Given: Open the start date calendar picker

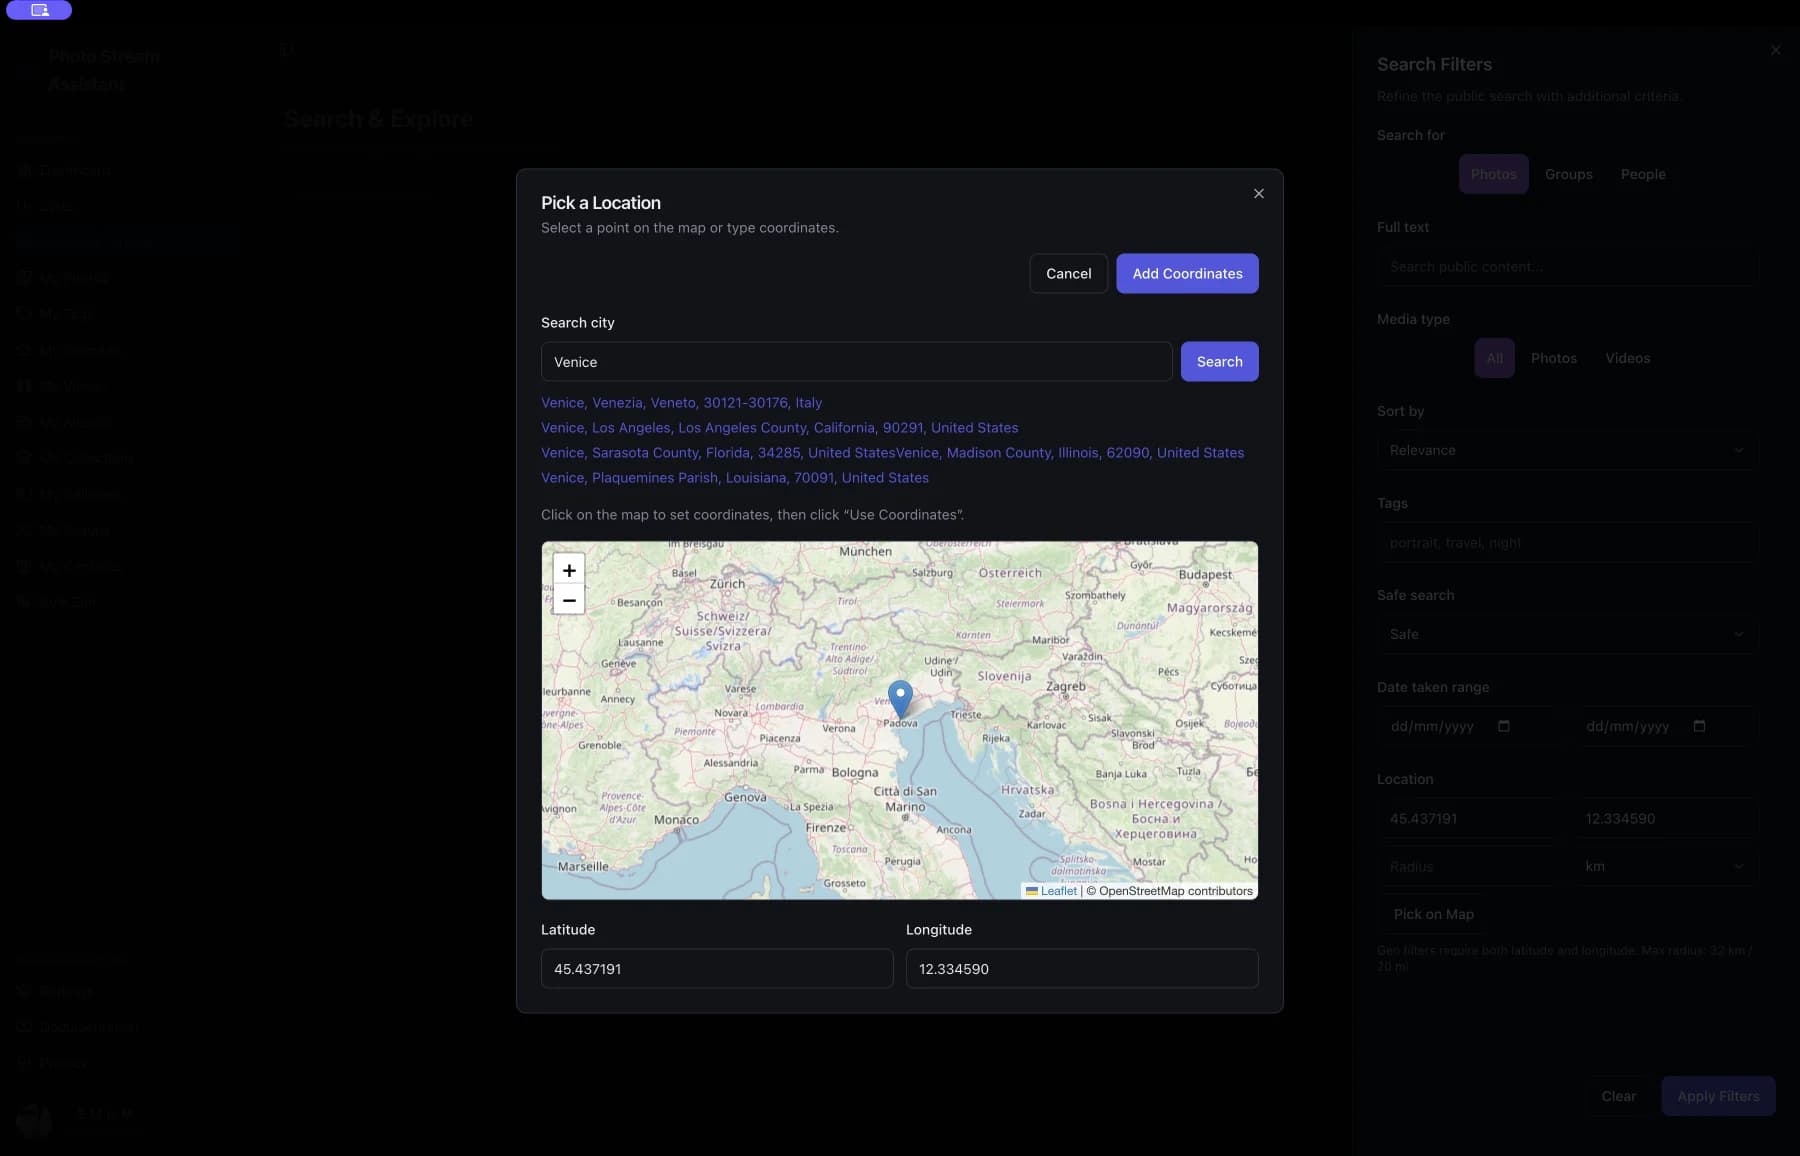Looking at the screenshot, I should pos(1505,727).
